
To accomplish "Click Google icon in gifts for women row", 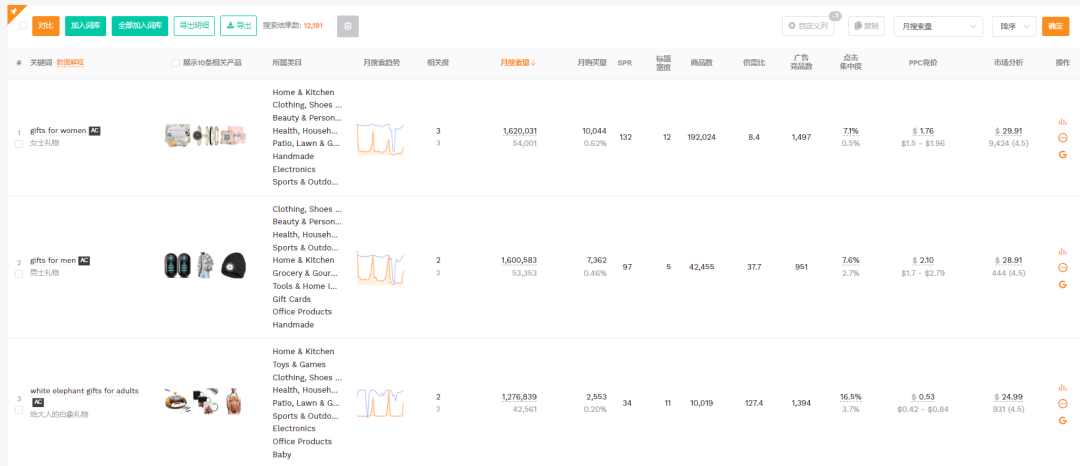I will (x=1062, y=155).
